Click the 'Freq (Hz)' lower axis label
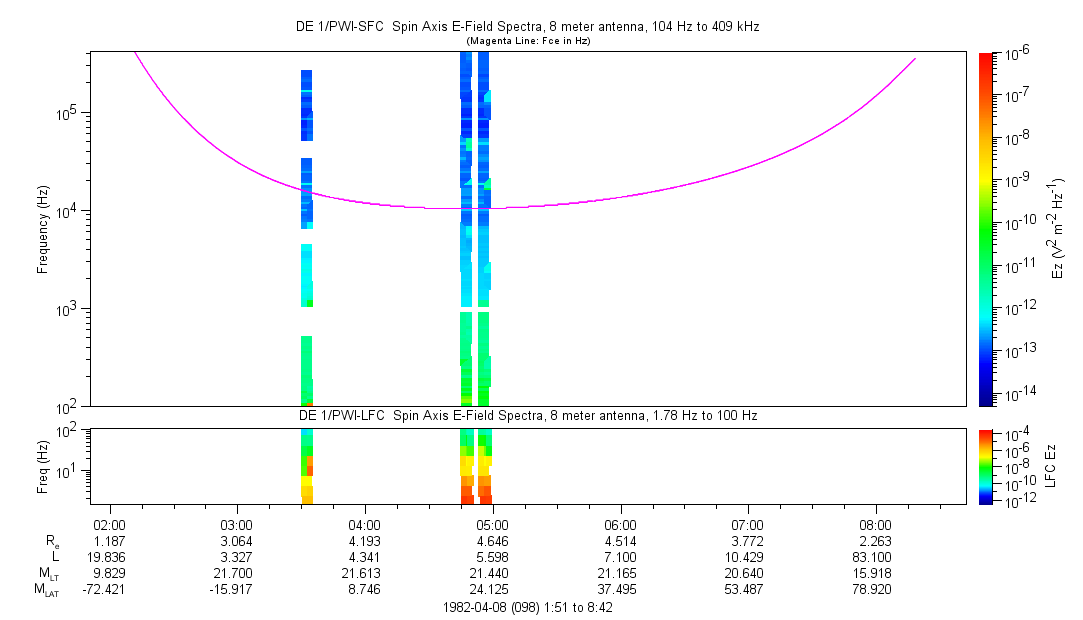Image resolution: width=1083 pixels, height=620 pixels. point(43,467)
